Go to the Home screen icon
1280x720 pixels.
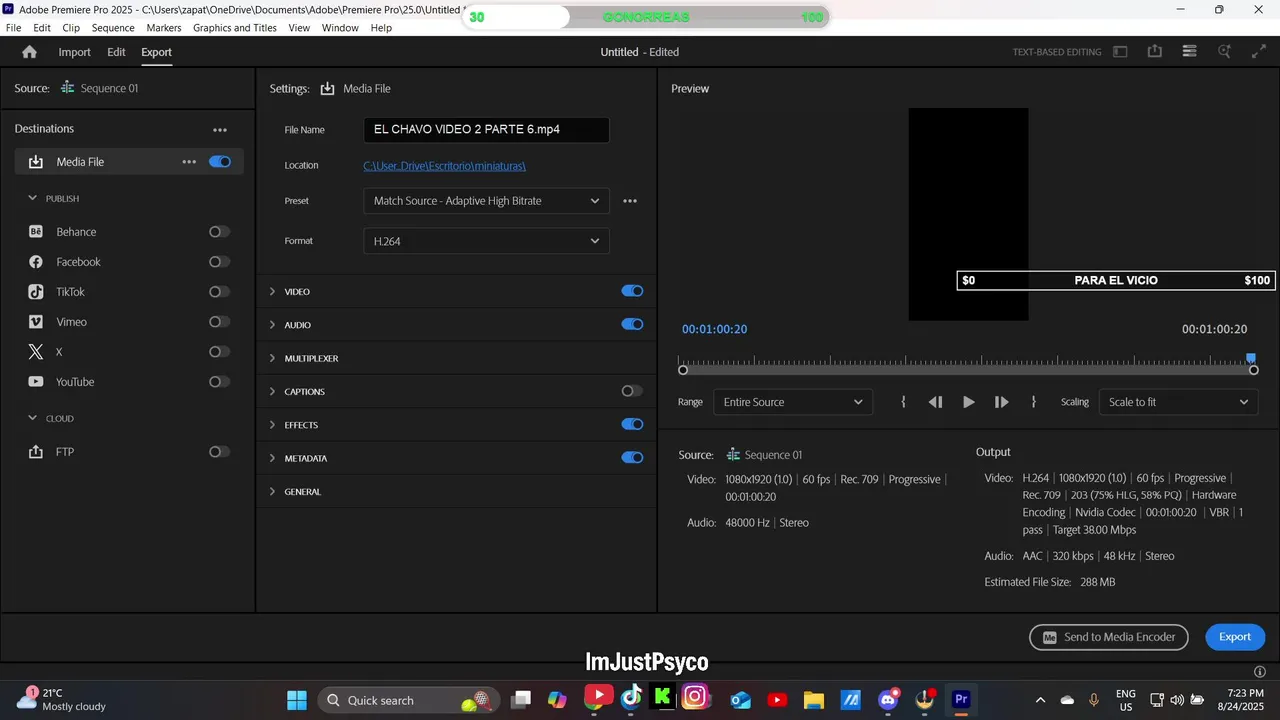pyautogui.click(x=29, y=52)
